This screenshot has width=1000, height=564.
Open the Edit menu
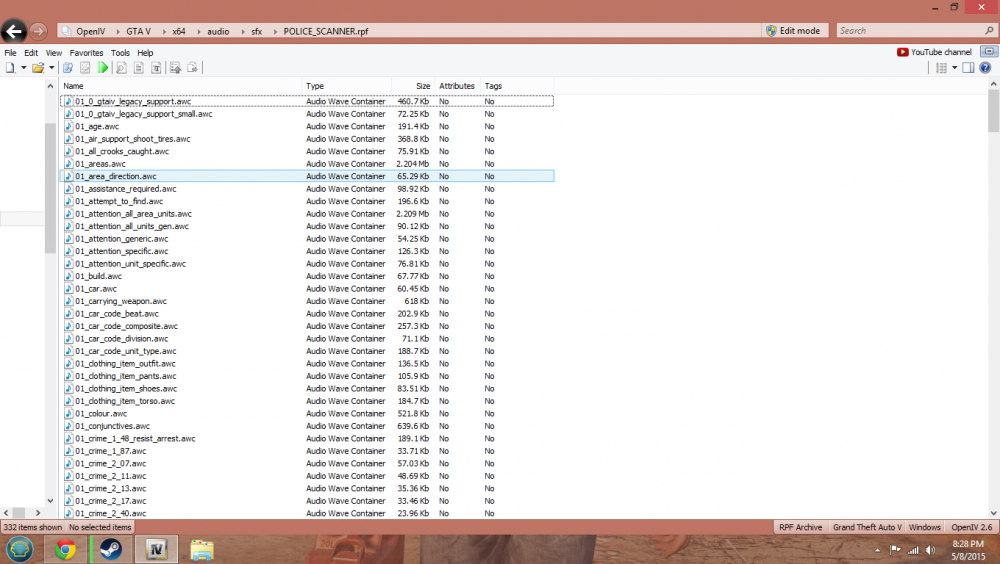[31, 53]
